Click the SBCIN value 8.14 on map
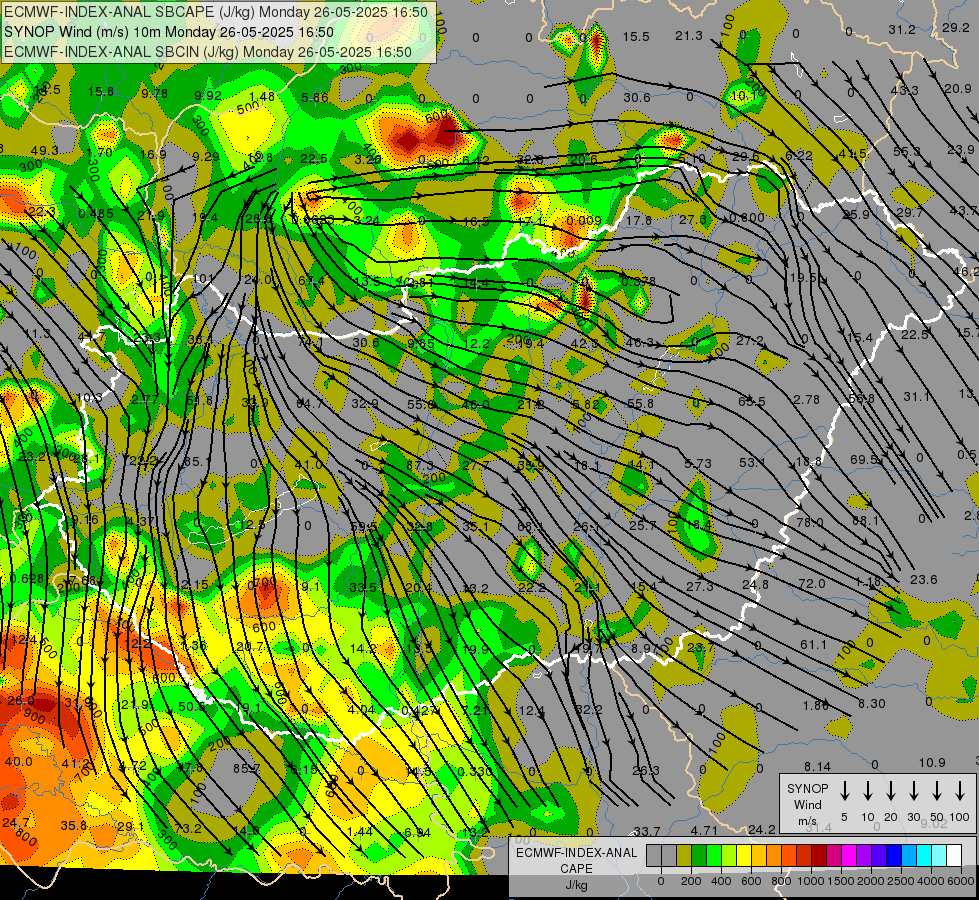The width and height of the screenshot is (979, 900). [817, 766]
